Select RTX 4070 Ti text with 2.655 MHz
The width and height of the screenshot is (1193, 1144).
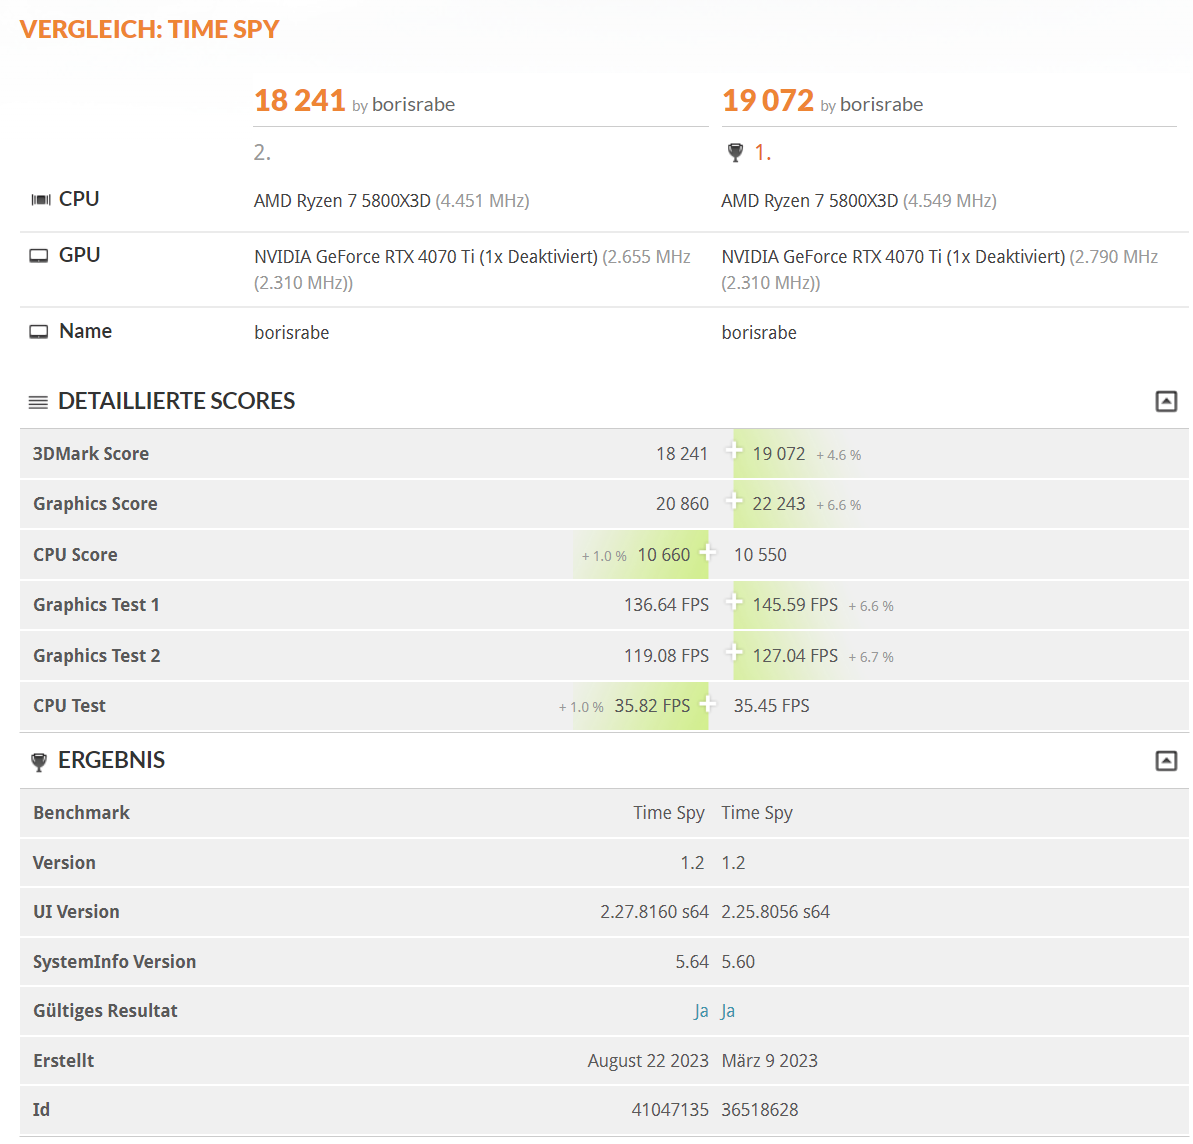(472, 269)
